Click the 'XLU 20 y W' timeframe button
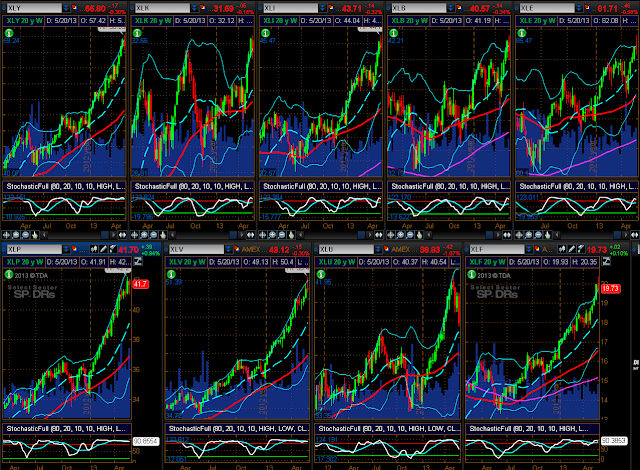The image size is (640, 470). tap(336, 262)
